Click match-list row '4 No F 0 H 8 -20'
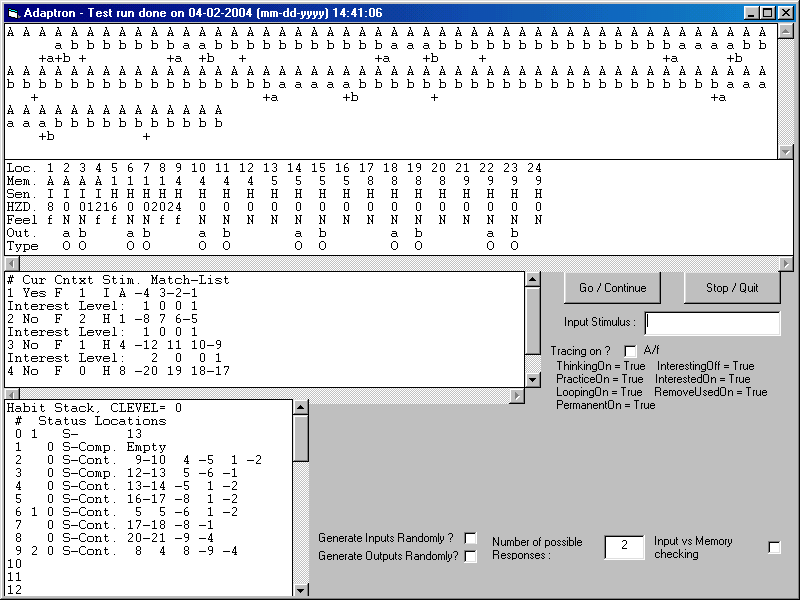Screen dimensions: 800x600 click(118, 370)
